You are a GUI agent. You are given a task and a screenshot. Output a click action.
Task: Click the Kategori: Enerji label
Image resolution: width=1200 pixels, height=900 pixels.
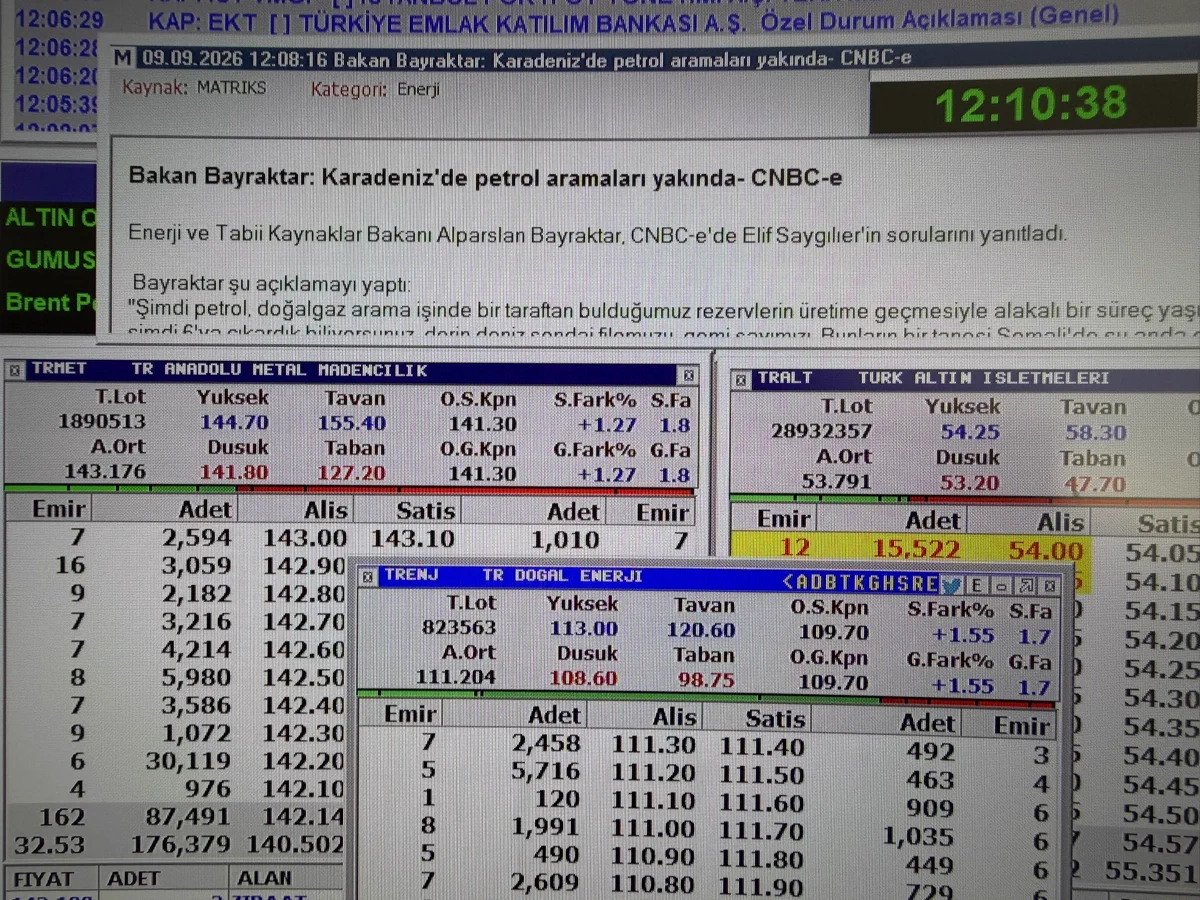tap(375, 89)
